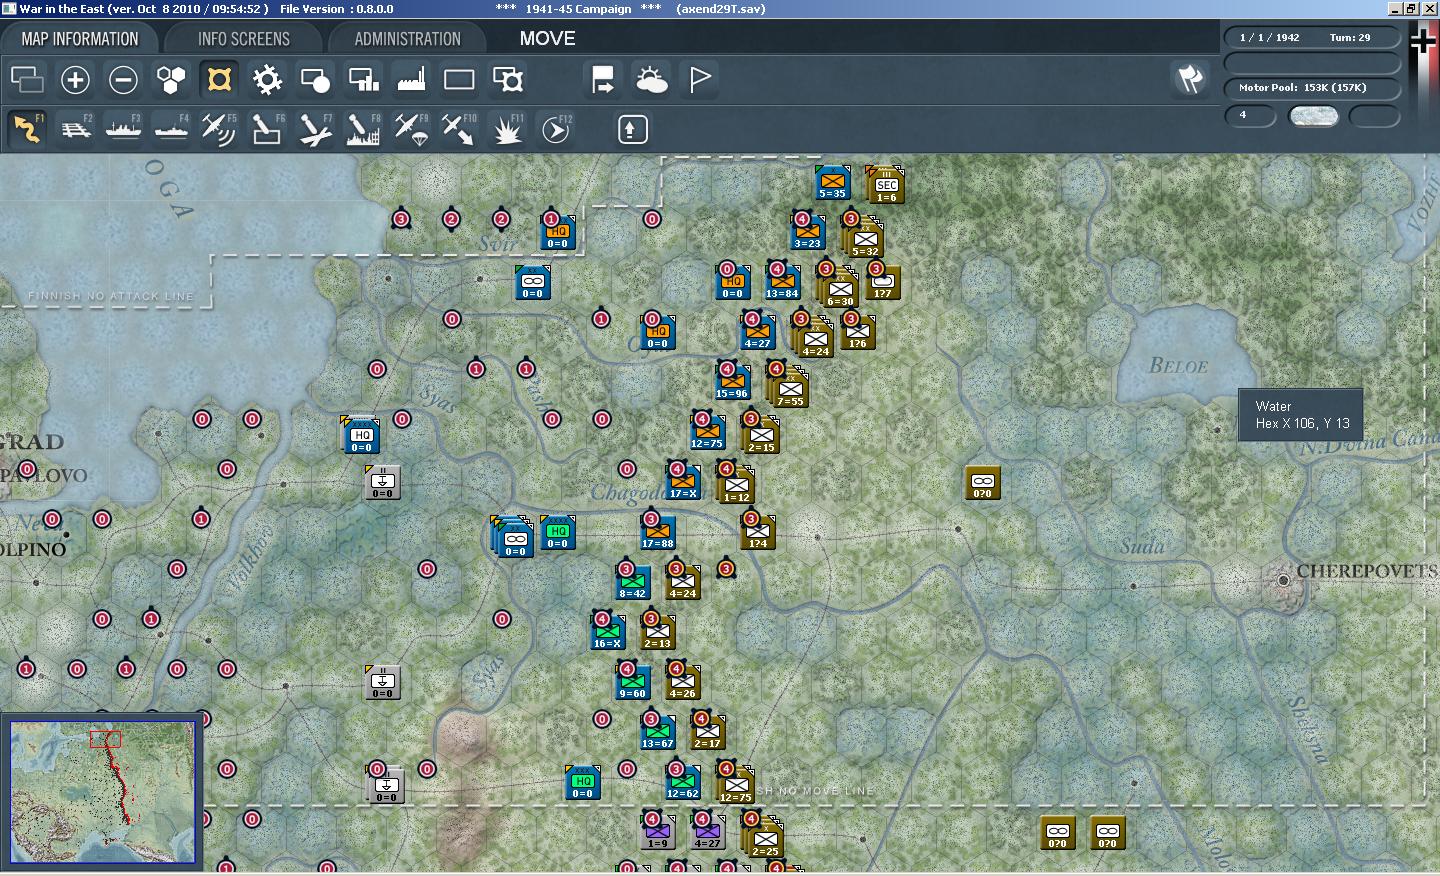Click the Motor Pool 153K readout

pos(1312,88)
